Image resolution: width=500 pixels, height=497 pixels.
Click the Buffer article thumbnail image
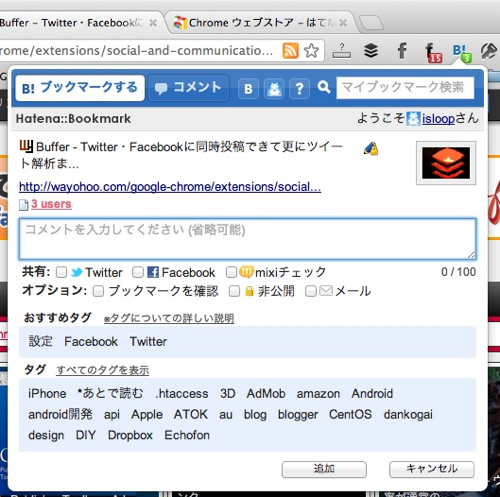tap(446, 163)
